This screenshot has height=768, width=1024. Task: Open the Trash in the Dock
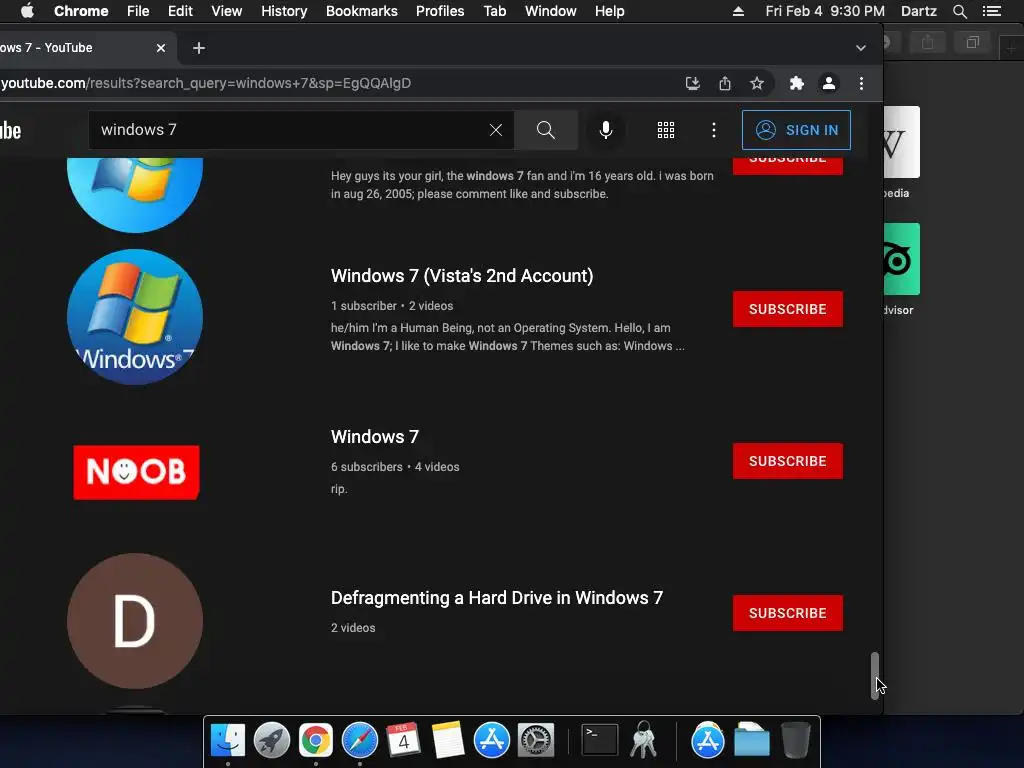[795, 740]
